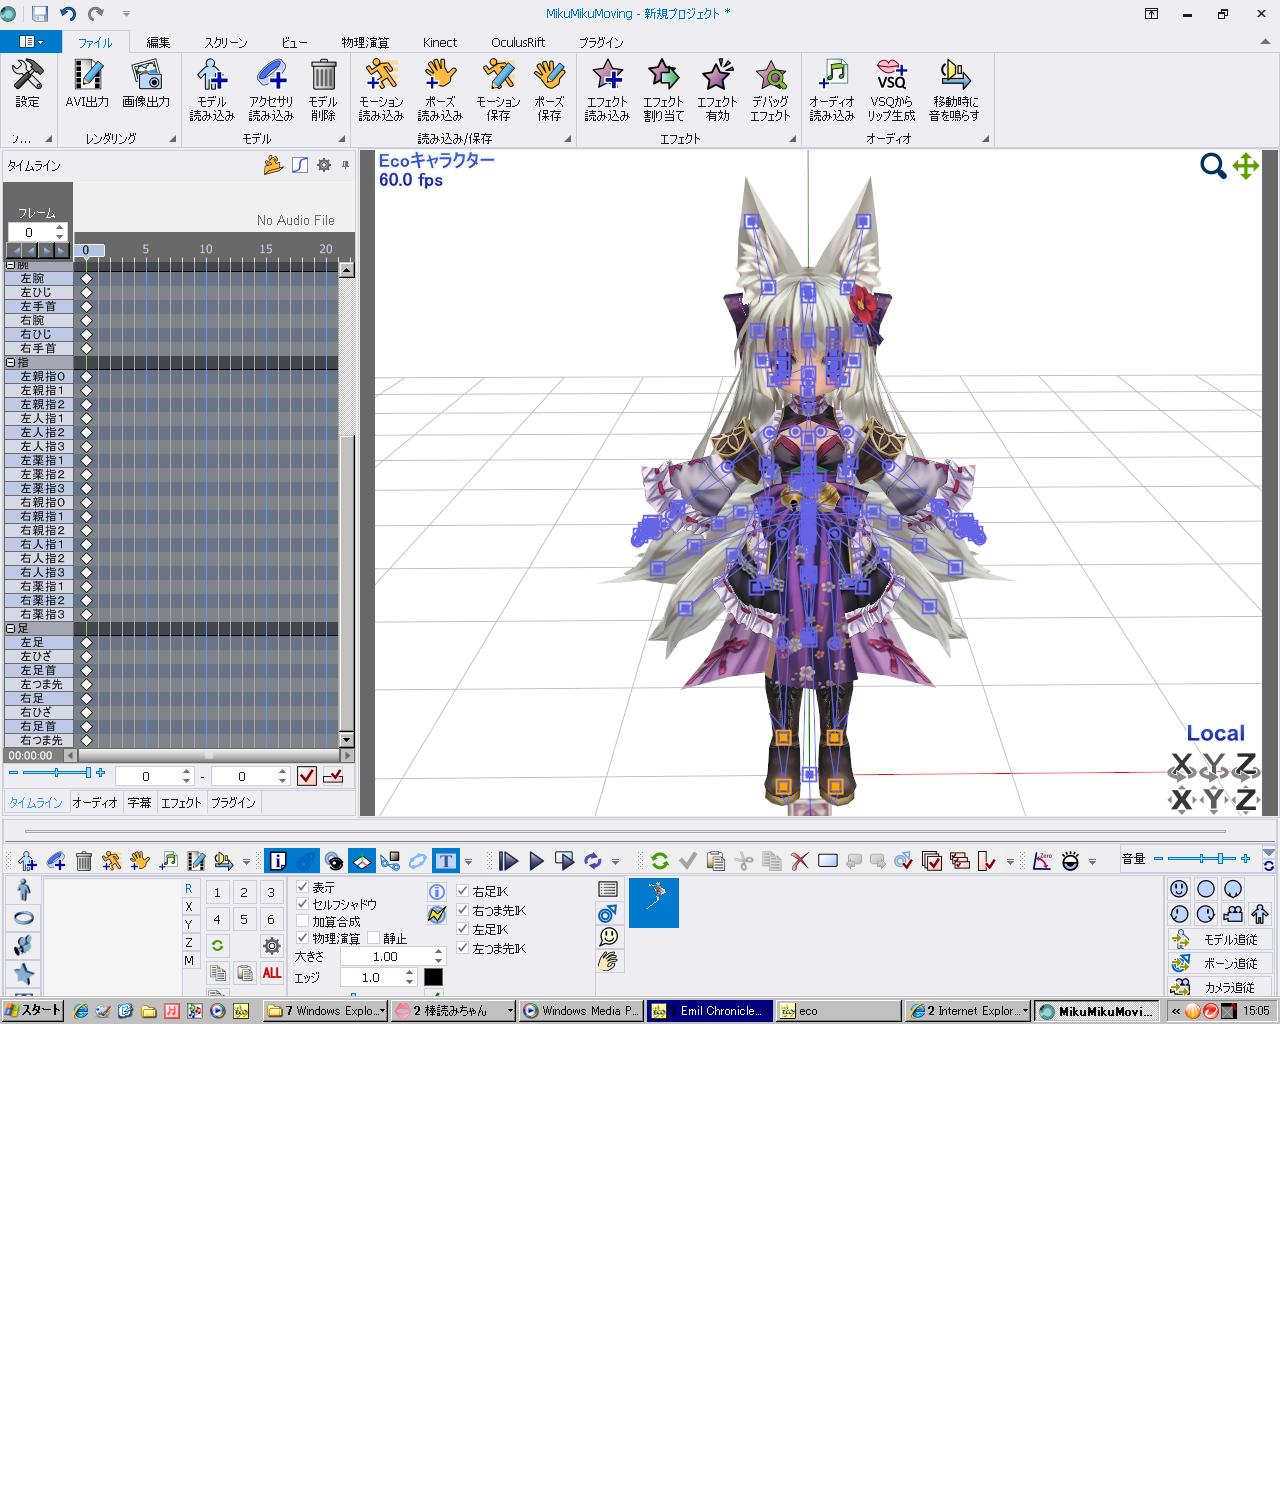Open the quick access toolbar dropdown
The image size is (1280, 1500).
pyautogui.click(x=126, y=14)
